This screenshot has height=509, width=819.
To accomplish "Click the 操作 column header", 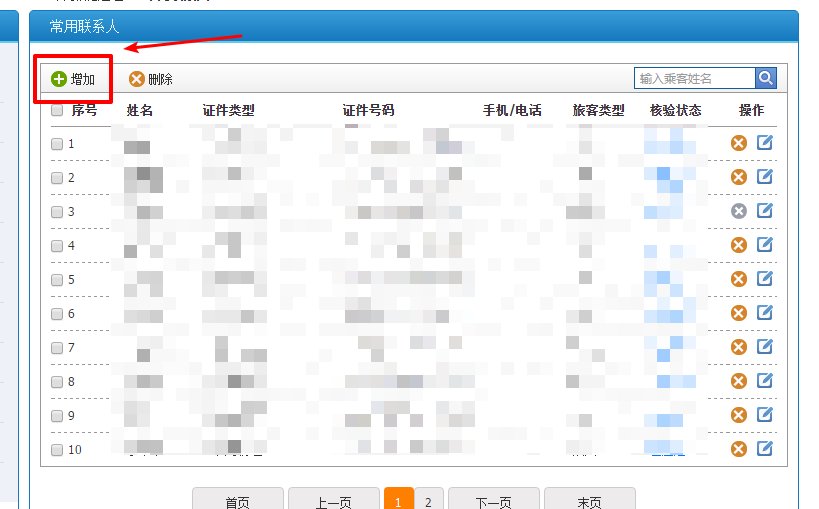I will tap(751, 110).
